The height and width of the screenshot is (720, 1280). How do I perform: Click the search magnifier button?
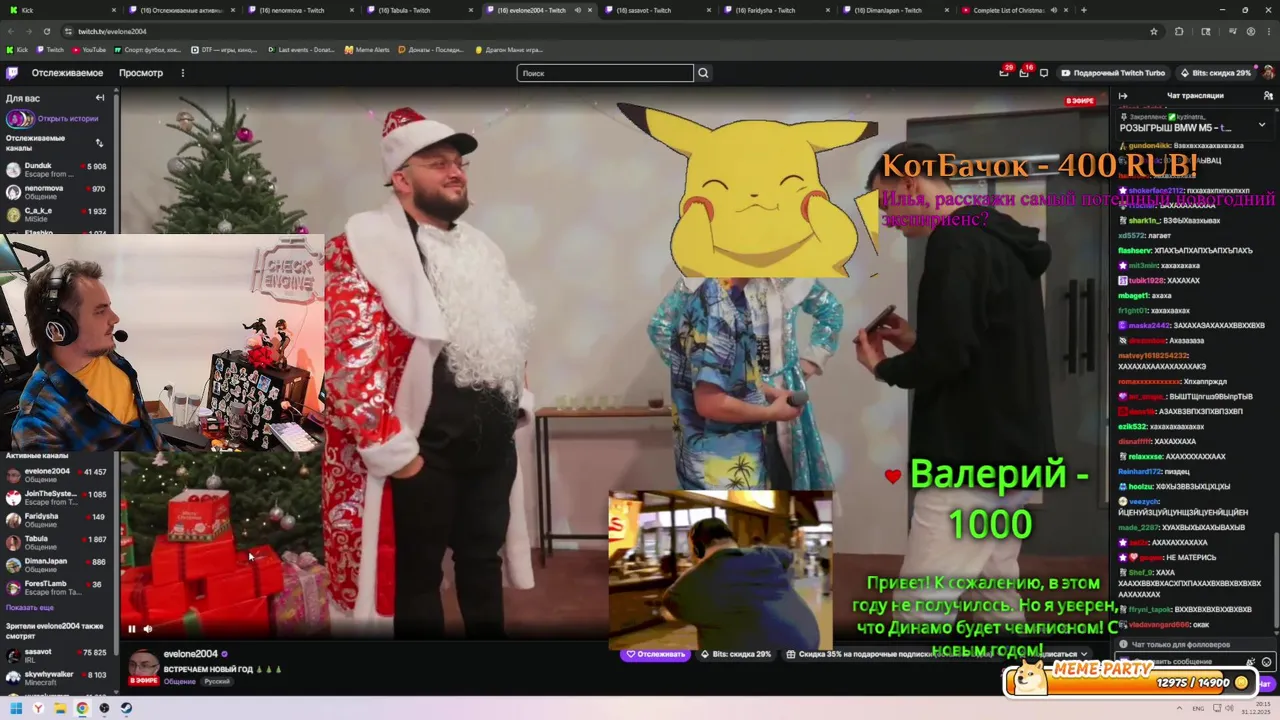click(x=703, y=73)
